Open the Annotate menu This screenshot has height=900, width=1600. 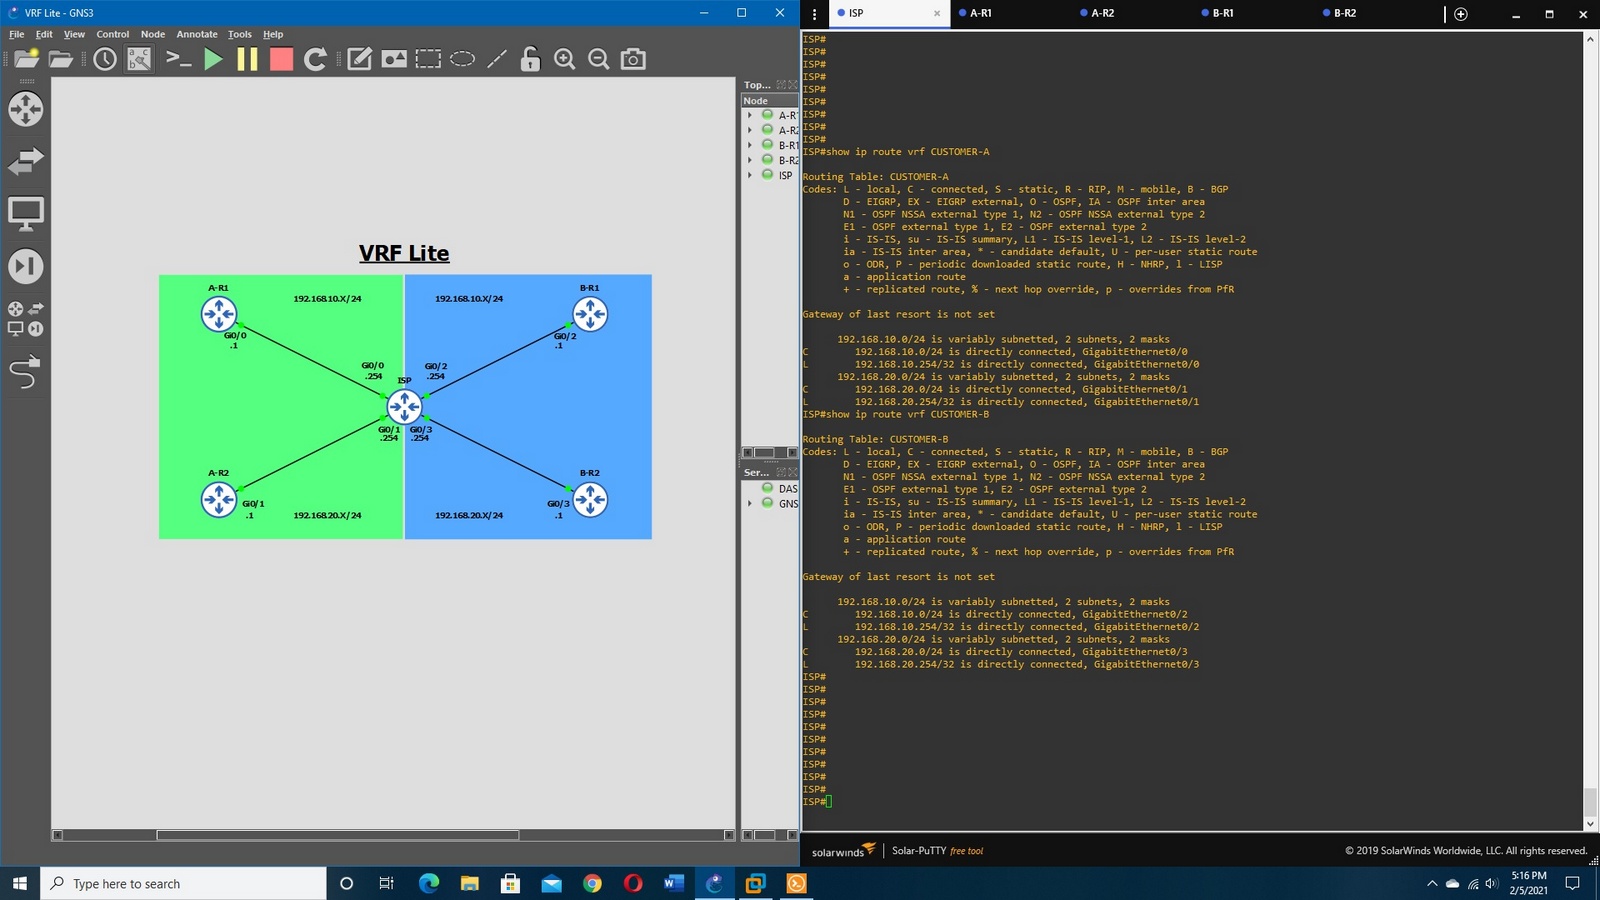click(x=196, y=34)
